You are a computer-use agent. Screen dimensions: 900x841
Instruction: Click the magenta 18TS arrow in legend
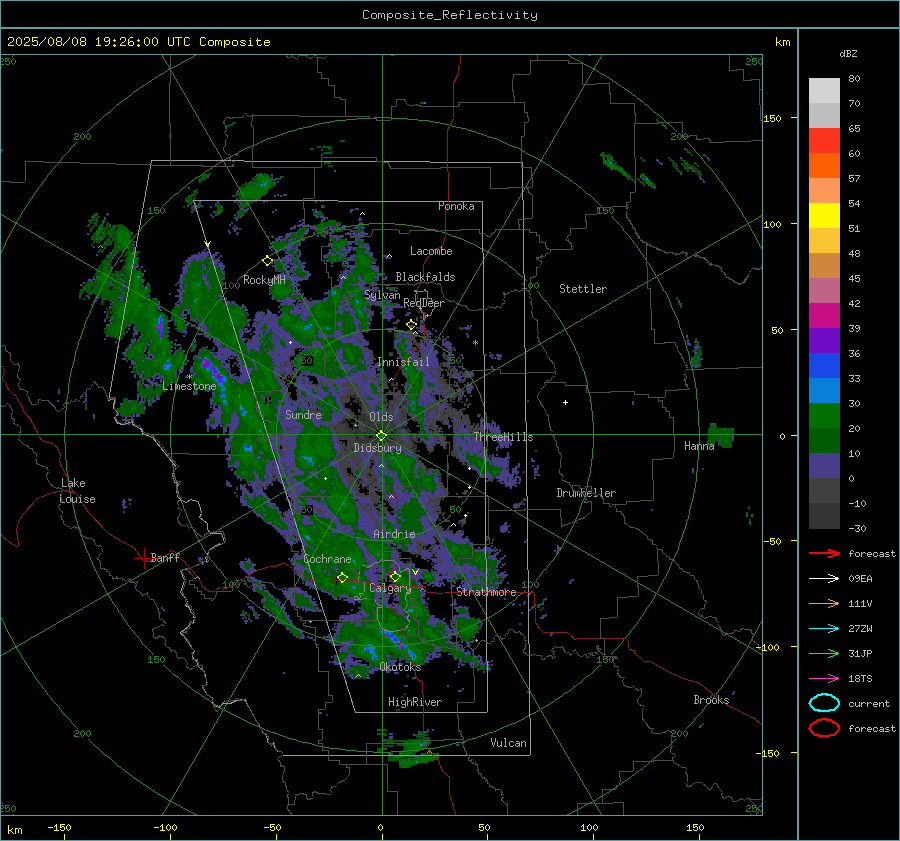point(824,679)
